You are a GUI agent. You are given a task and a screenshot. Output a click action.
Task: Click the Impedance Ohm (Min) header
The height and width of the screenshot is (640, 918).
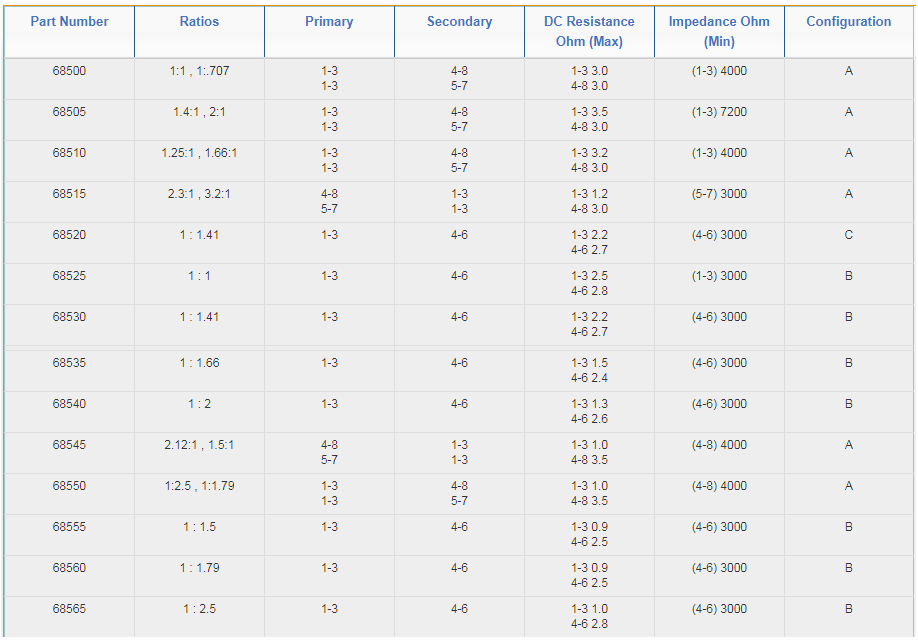(719, 31)
